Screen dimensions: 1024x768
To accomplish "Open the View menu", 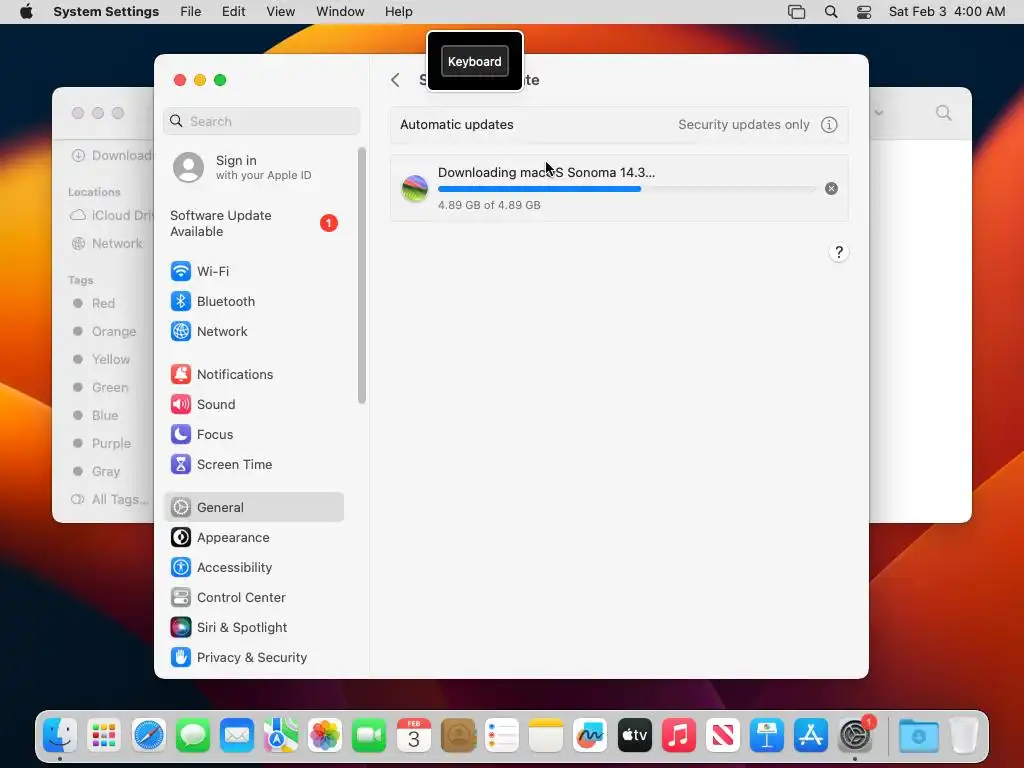I will tap(280, 12).
